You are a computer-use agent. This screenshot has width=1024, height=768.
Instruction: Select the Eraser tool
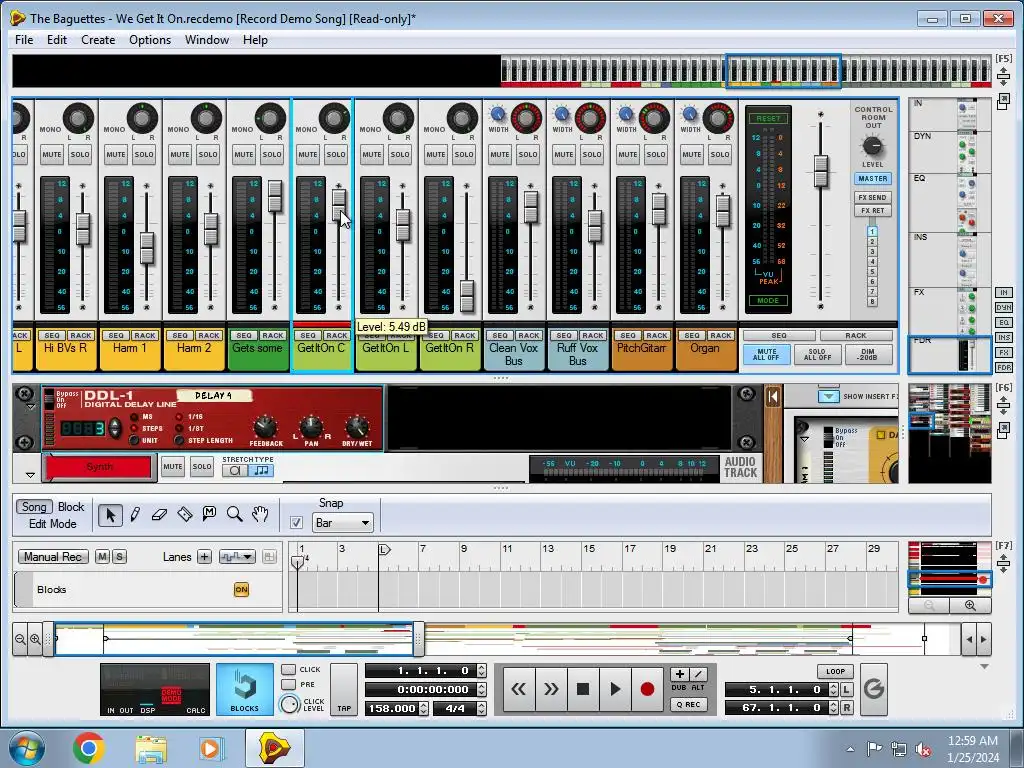point(159,515)
